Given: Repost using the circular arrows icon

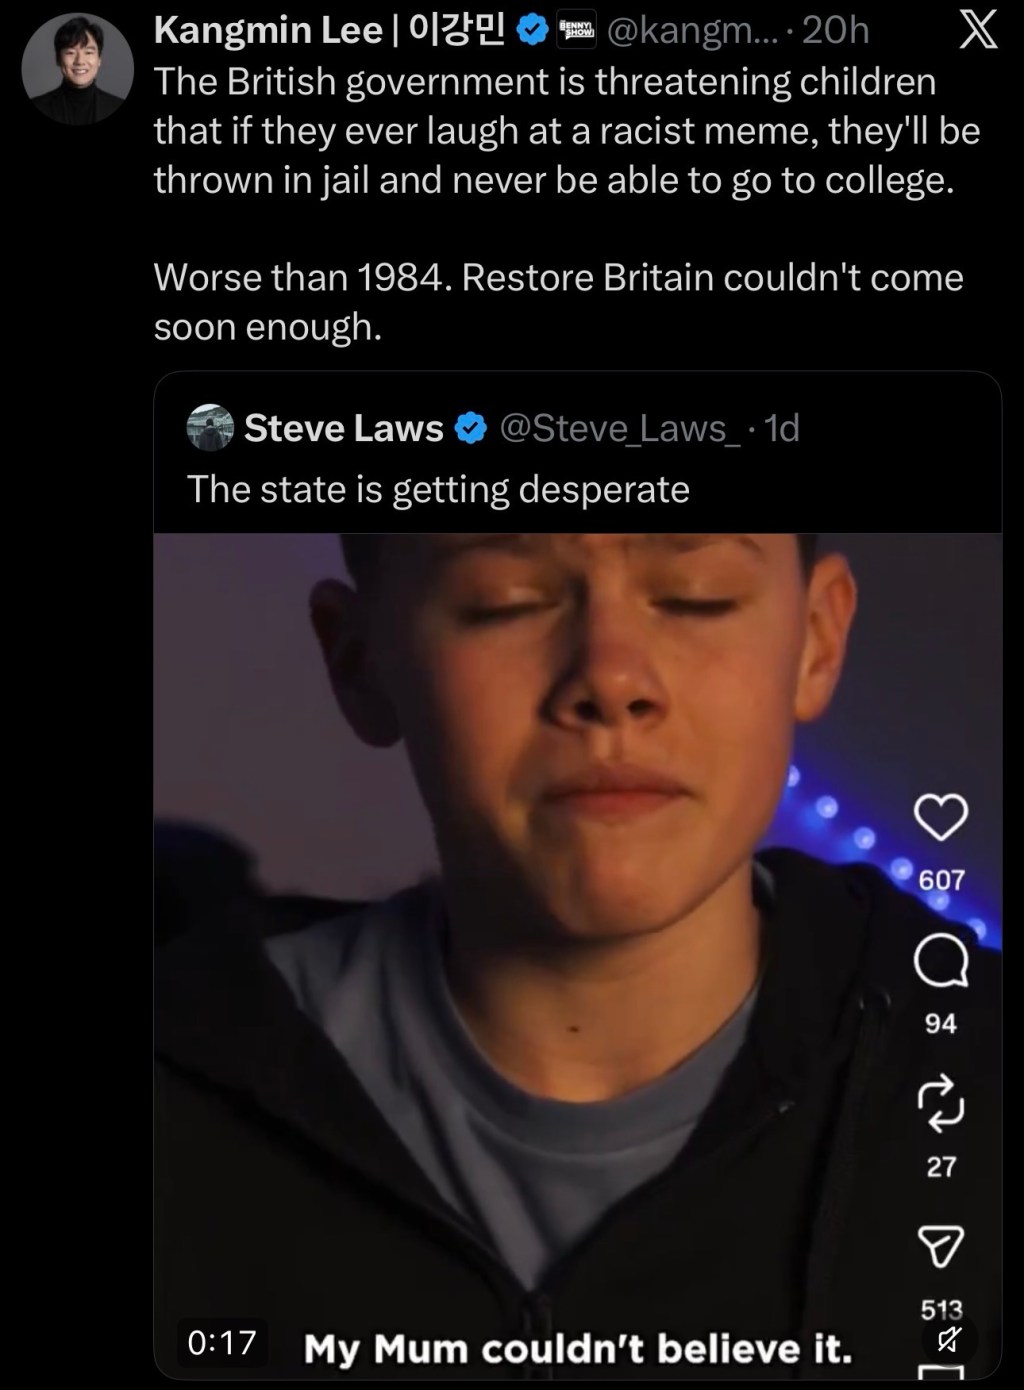Looking at the screenshot, I should pyautogui.click(x=941, y=1104).
